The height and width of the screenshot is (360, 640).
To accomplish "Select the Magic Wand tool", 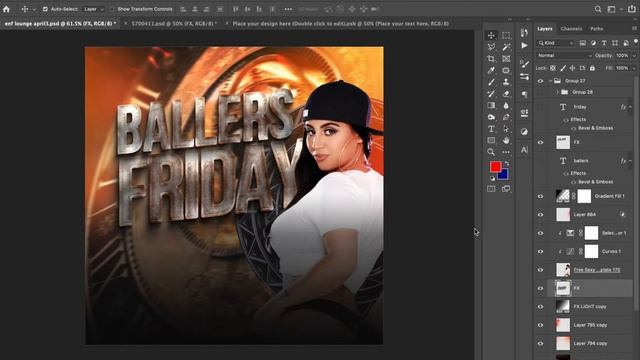I will tap(506, 47).
